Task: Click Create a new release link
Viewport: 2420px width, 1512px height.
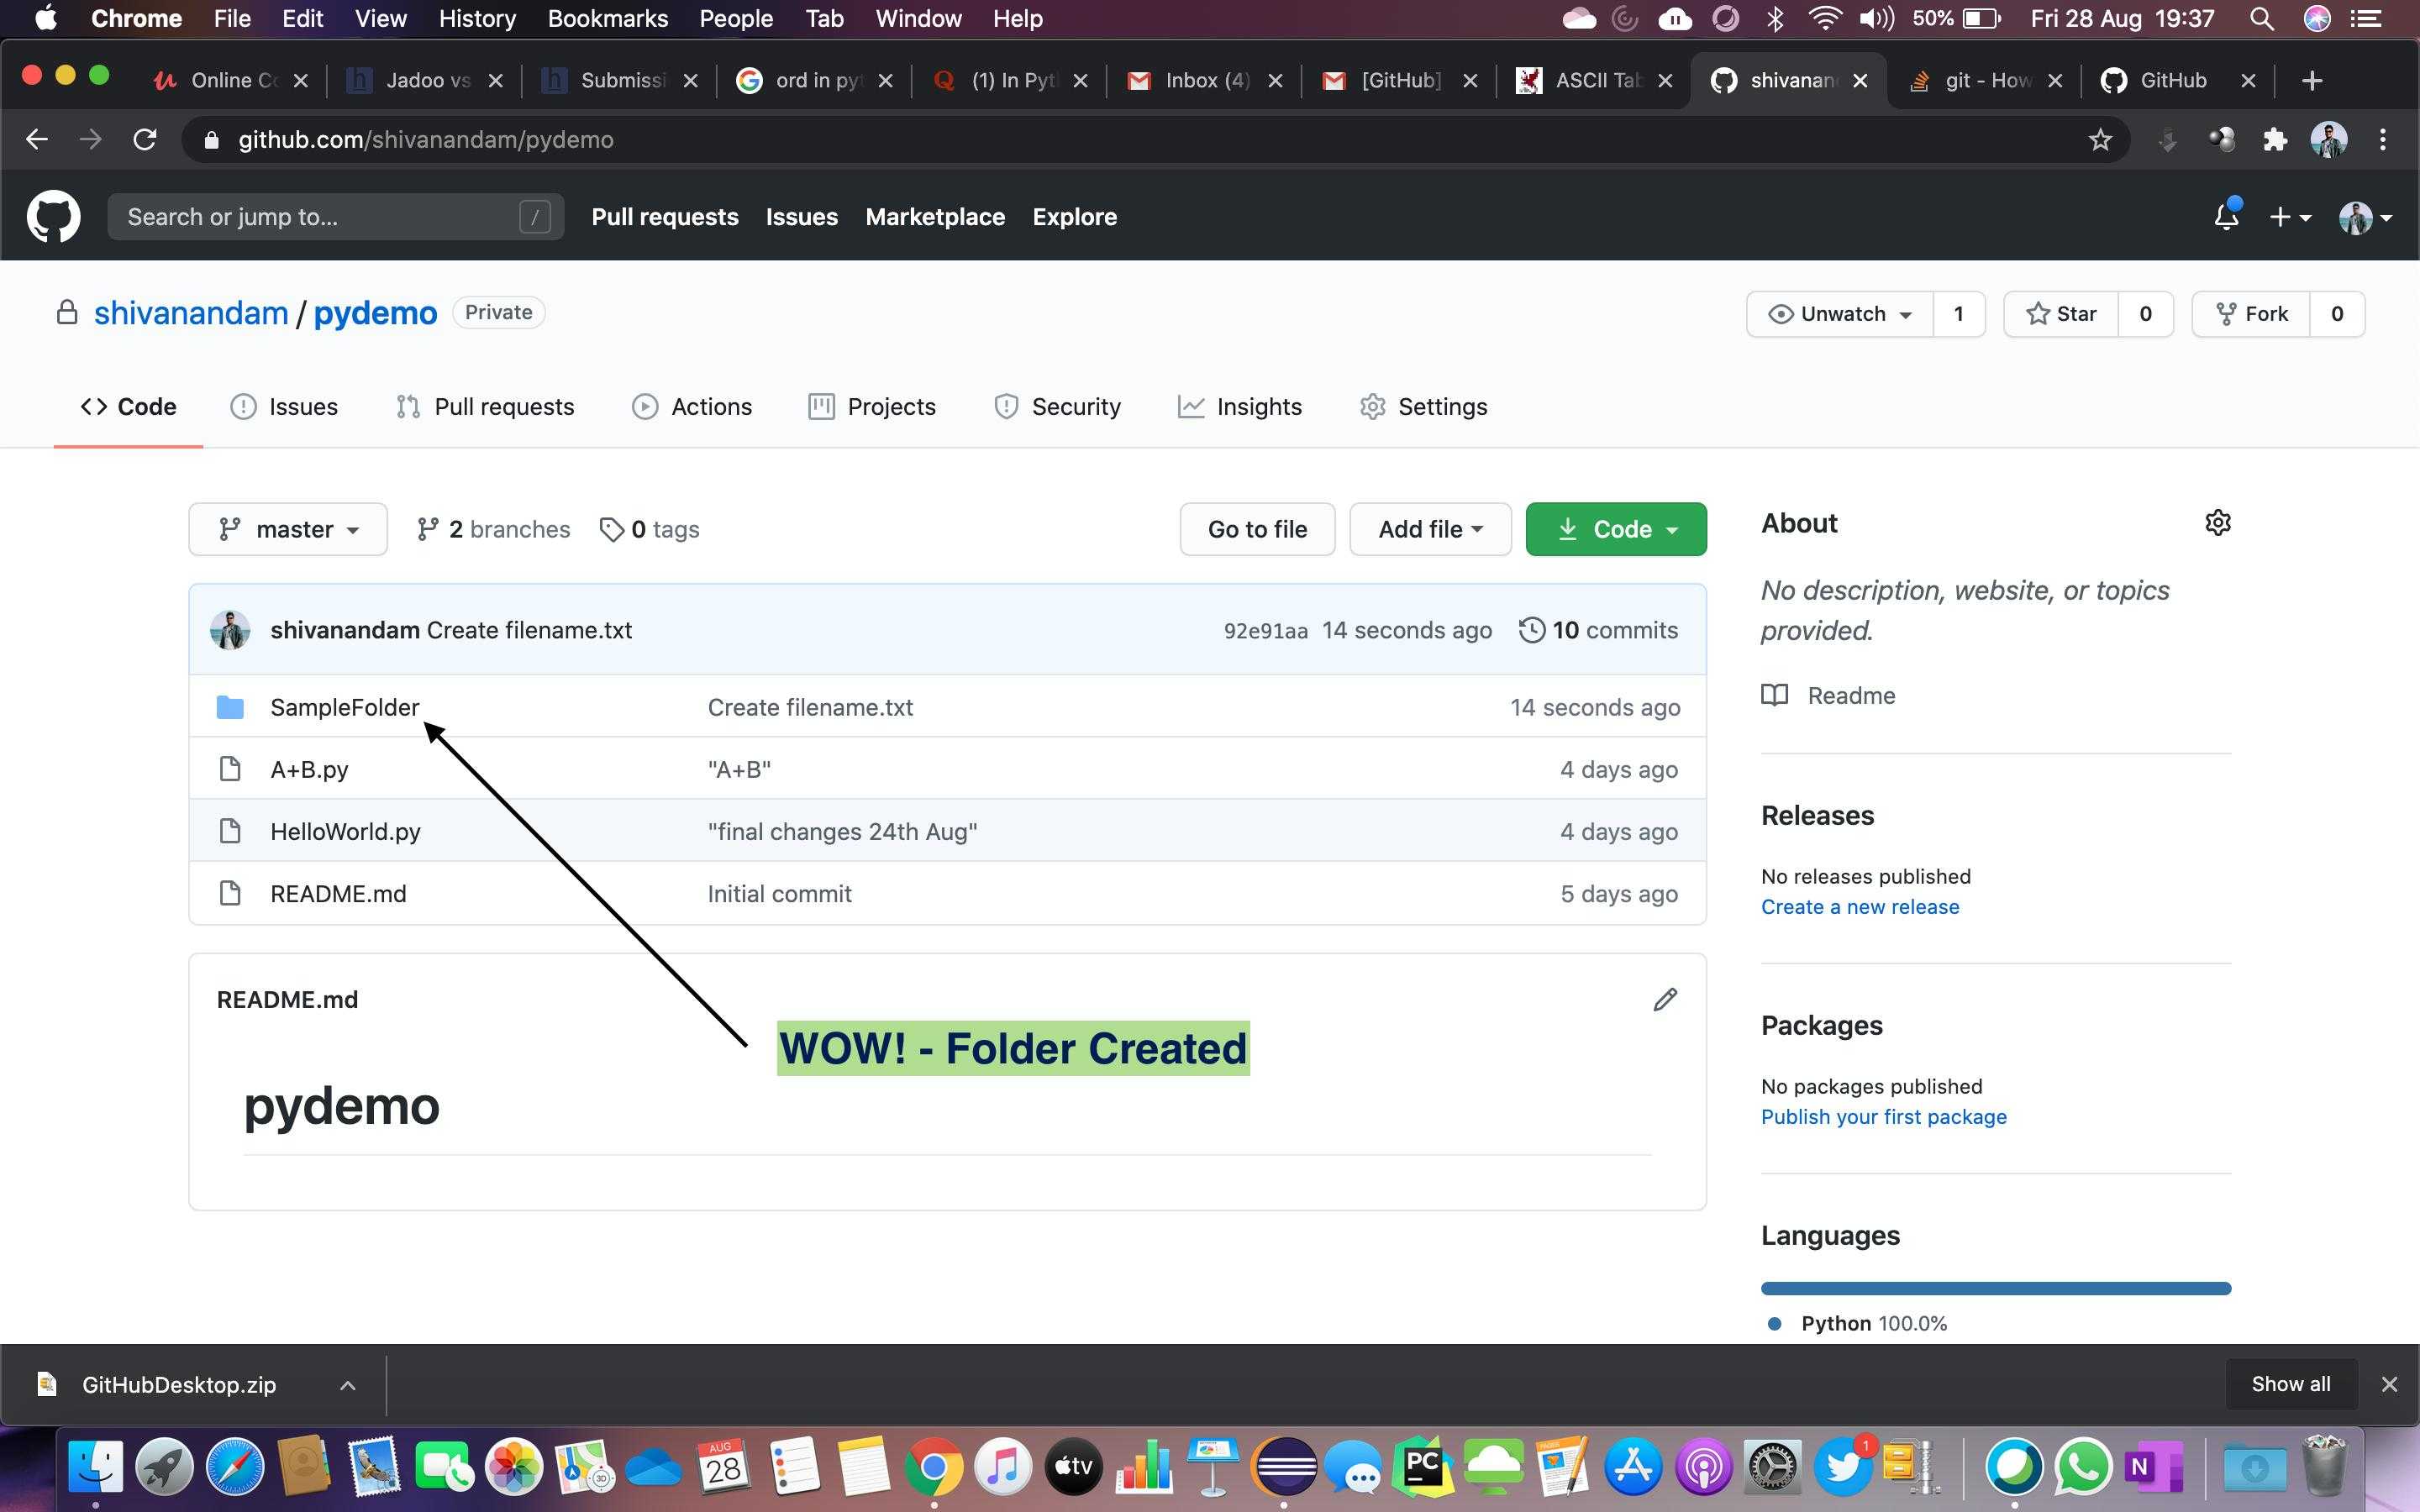Action: point(1859,906)
